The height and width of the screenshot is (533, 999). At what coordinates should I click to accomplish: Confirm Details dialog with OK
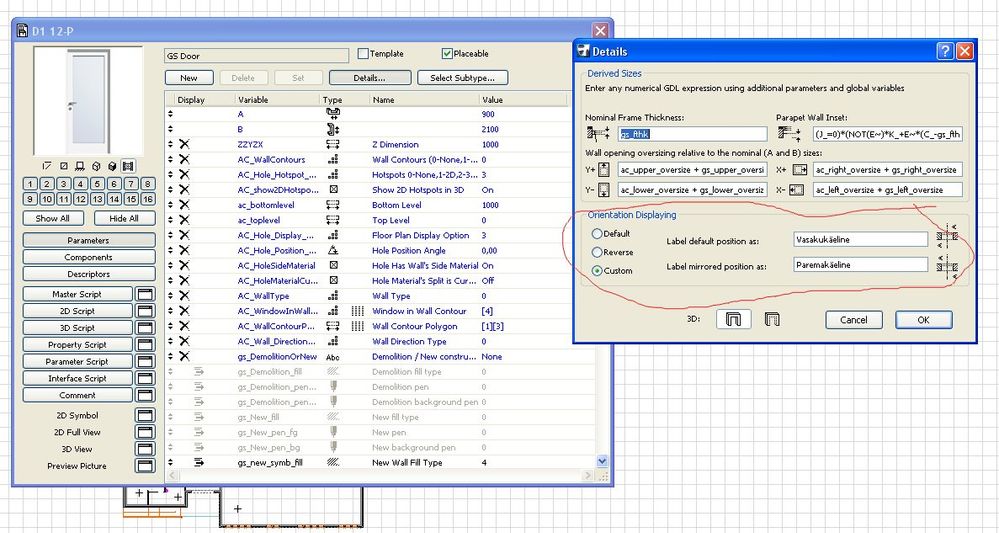coord(924,320)
